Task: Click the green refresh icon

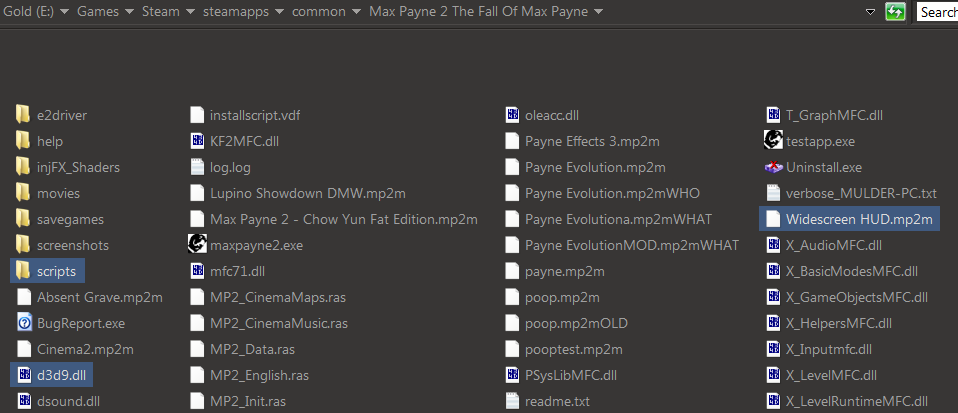Action: pos(896,12)
